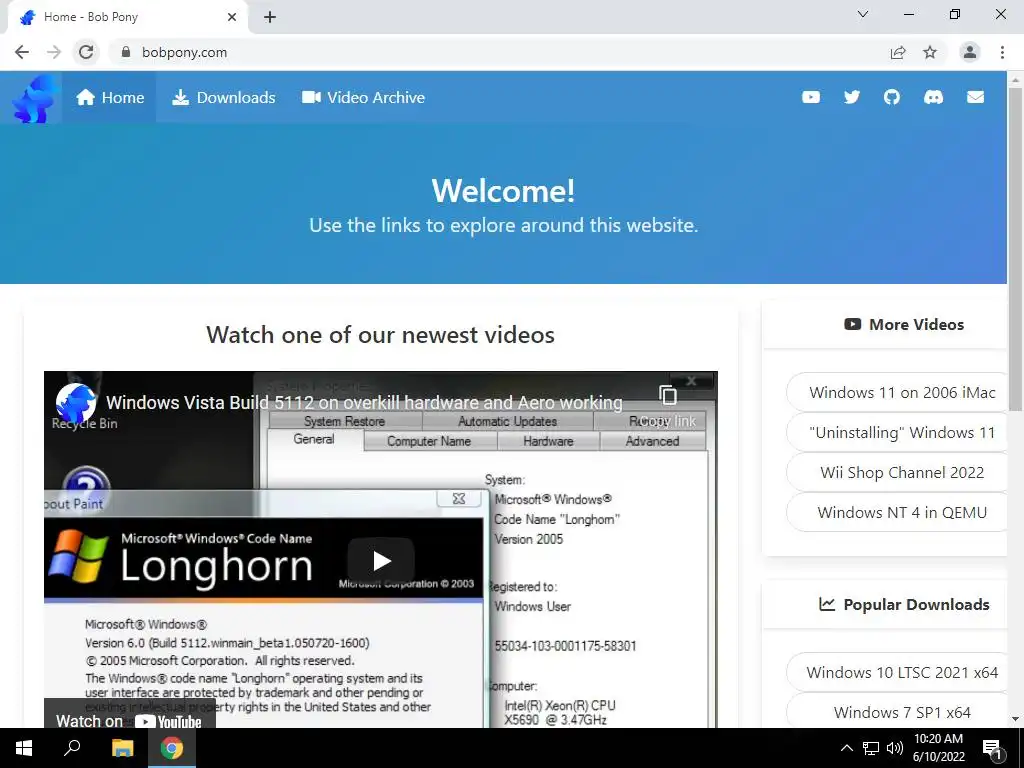Click the Popular Downloads heading
The width and height of the screenshot is (1024, 768).
[x=904, y=605]
